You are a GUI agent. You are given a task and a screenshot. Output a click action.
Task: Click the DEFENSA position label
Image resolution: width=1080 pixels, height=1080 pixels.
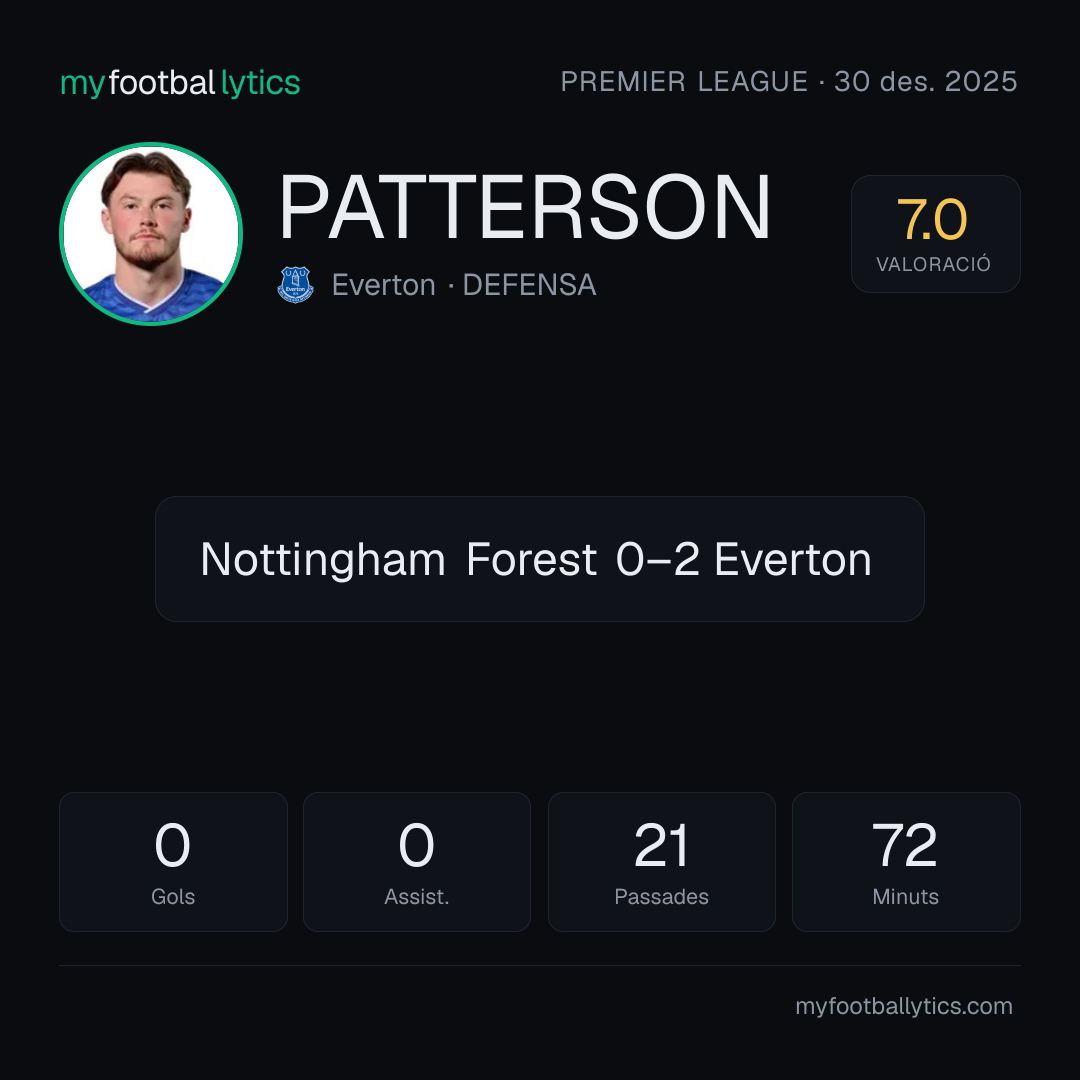[x=529, y=284]
